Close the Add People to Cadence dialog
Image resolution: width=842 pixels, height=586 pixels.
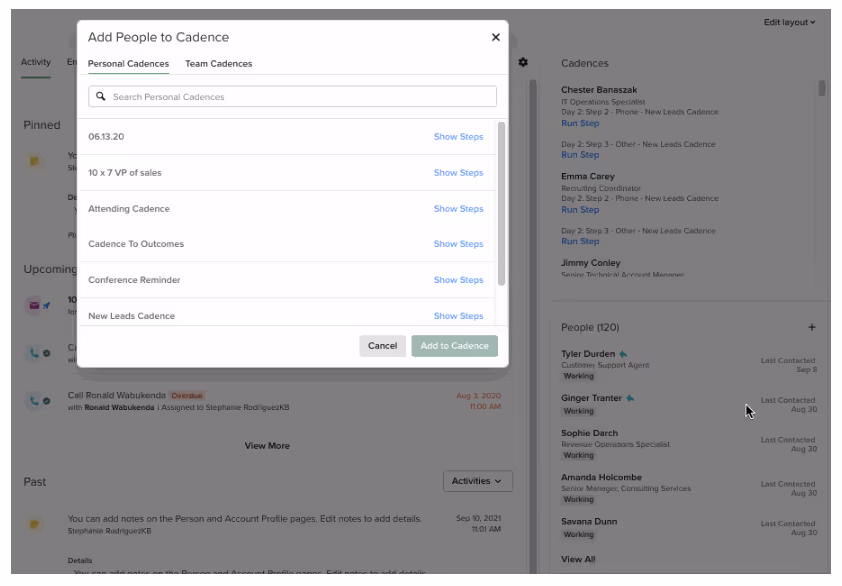[495, 37]
